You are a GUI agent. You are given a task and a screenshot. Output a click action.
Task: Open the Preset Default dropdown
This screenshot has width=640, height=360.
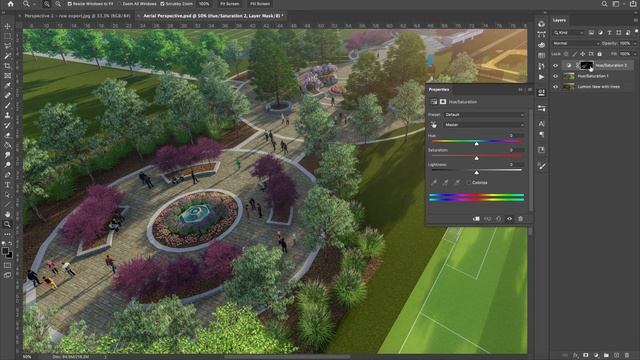[484, 115]
